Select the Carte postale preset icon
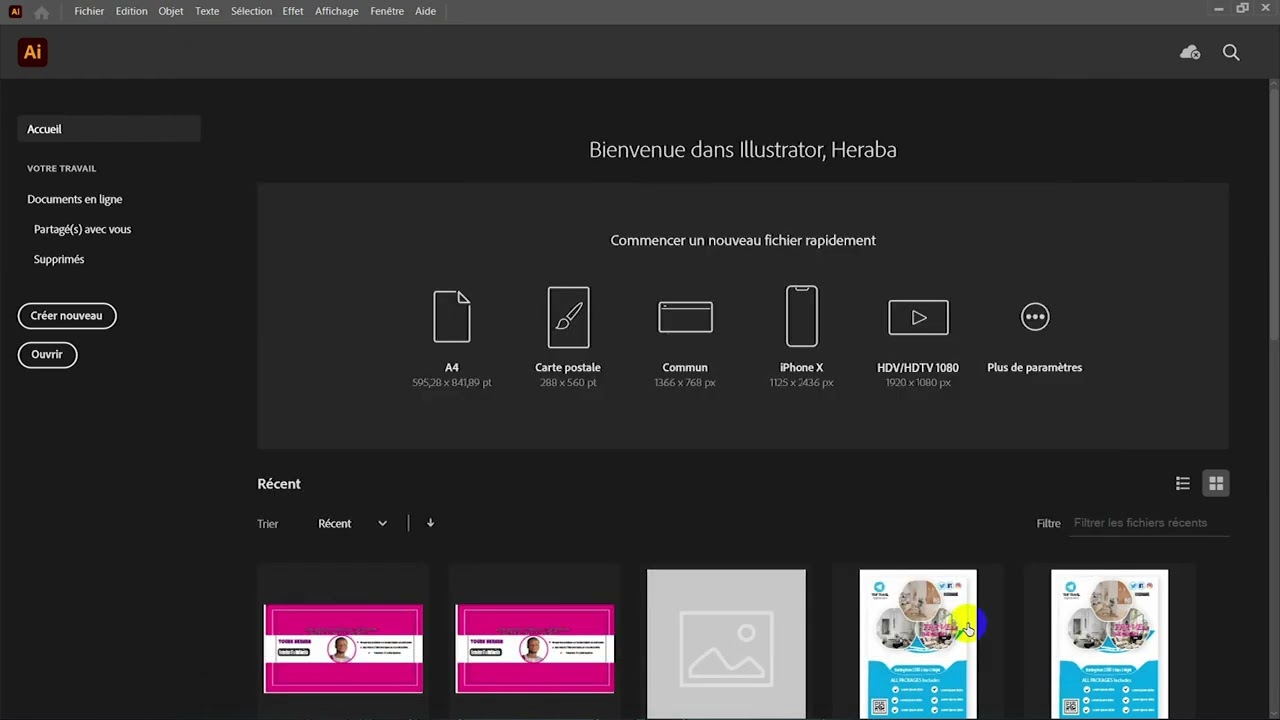1280x720 pixels. tap(568, 317)
